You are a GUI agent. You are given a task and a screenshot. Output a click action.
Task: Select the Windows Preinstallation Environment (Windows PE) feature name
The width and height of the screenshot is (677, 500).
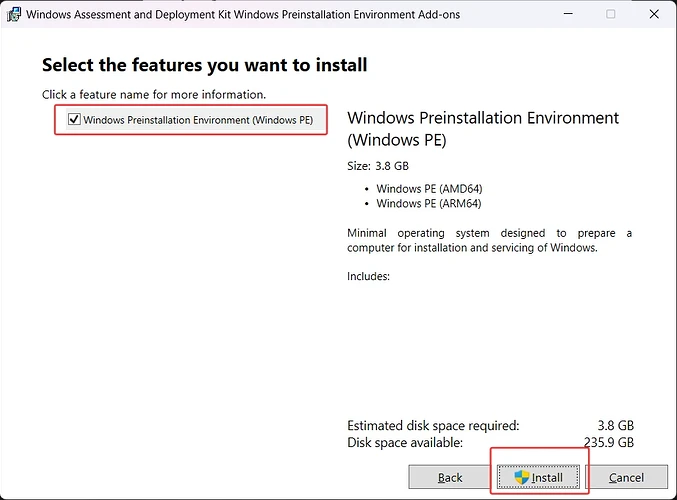[x=198, y=120]
